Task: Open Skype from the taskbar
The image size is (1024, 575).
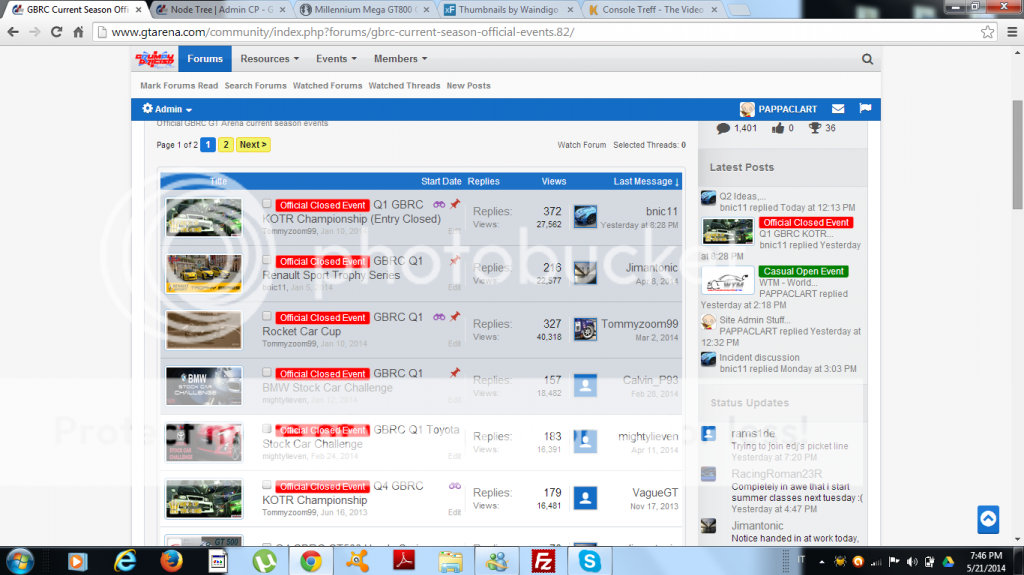Action: point(590,560)
